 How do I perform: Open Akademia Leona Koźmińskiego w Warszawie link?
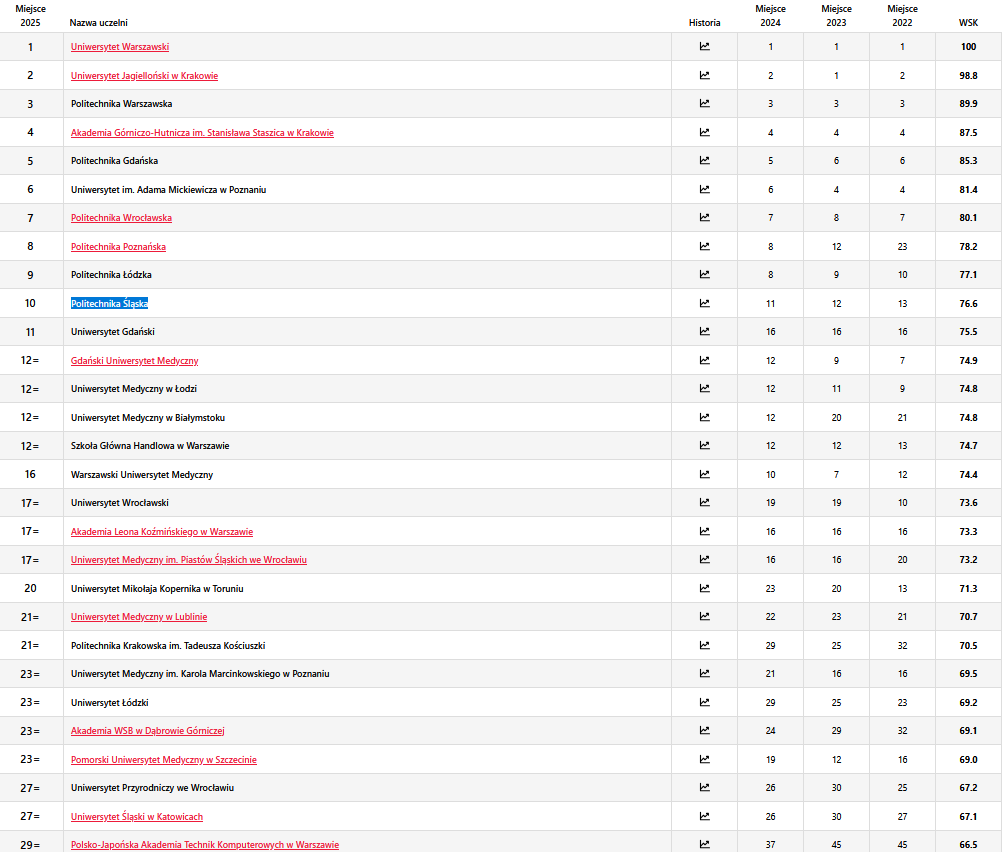tap(162, 532)
